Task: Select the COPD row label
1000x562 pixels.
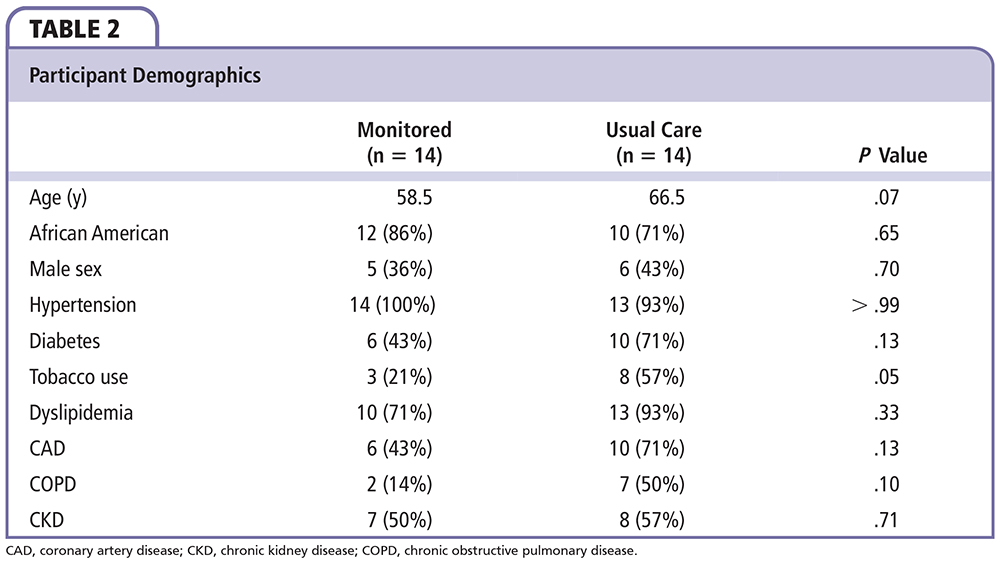Action: click(x=54, y=485)
